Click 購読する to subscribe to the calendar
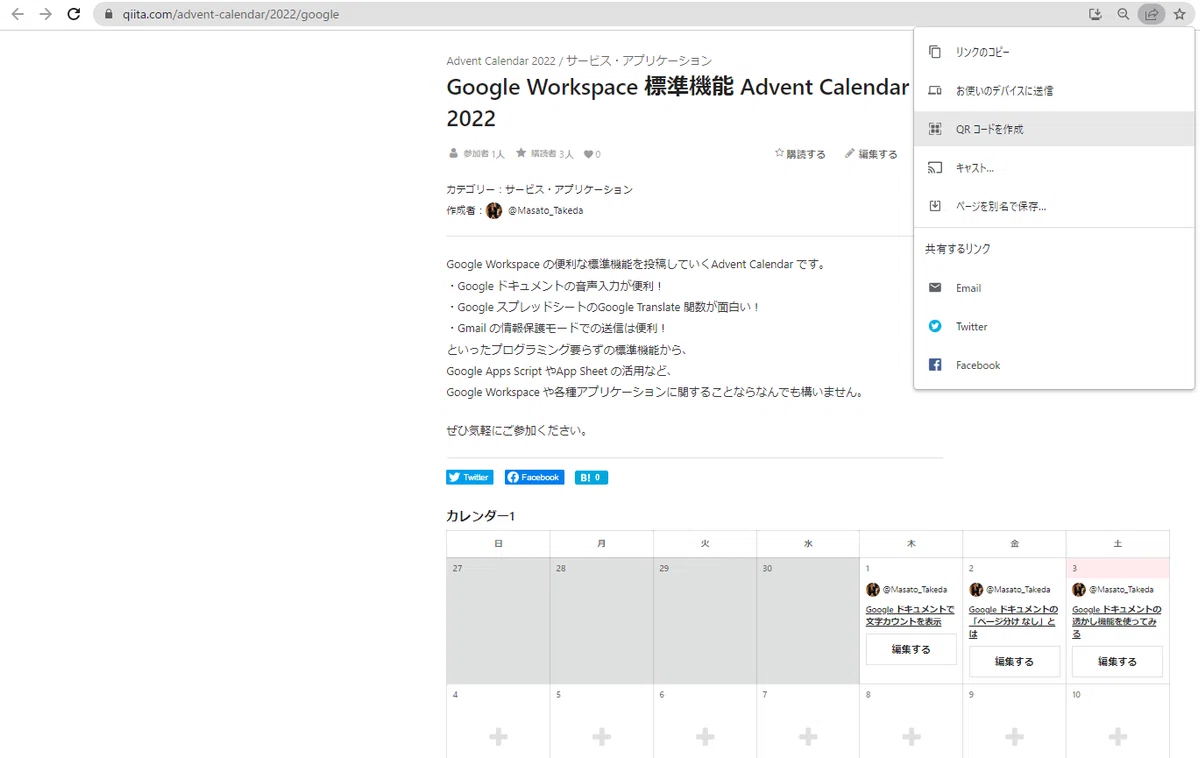Screen dimensions: 1200x758 click(x=800, y=154)
